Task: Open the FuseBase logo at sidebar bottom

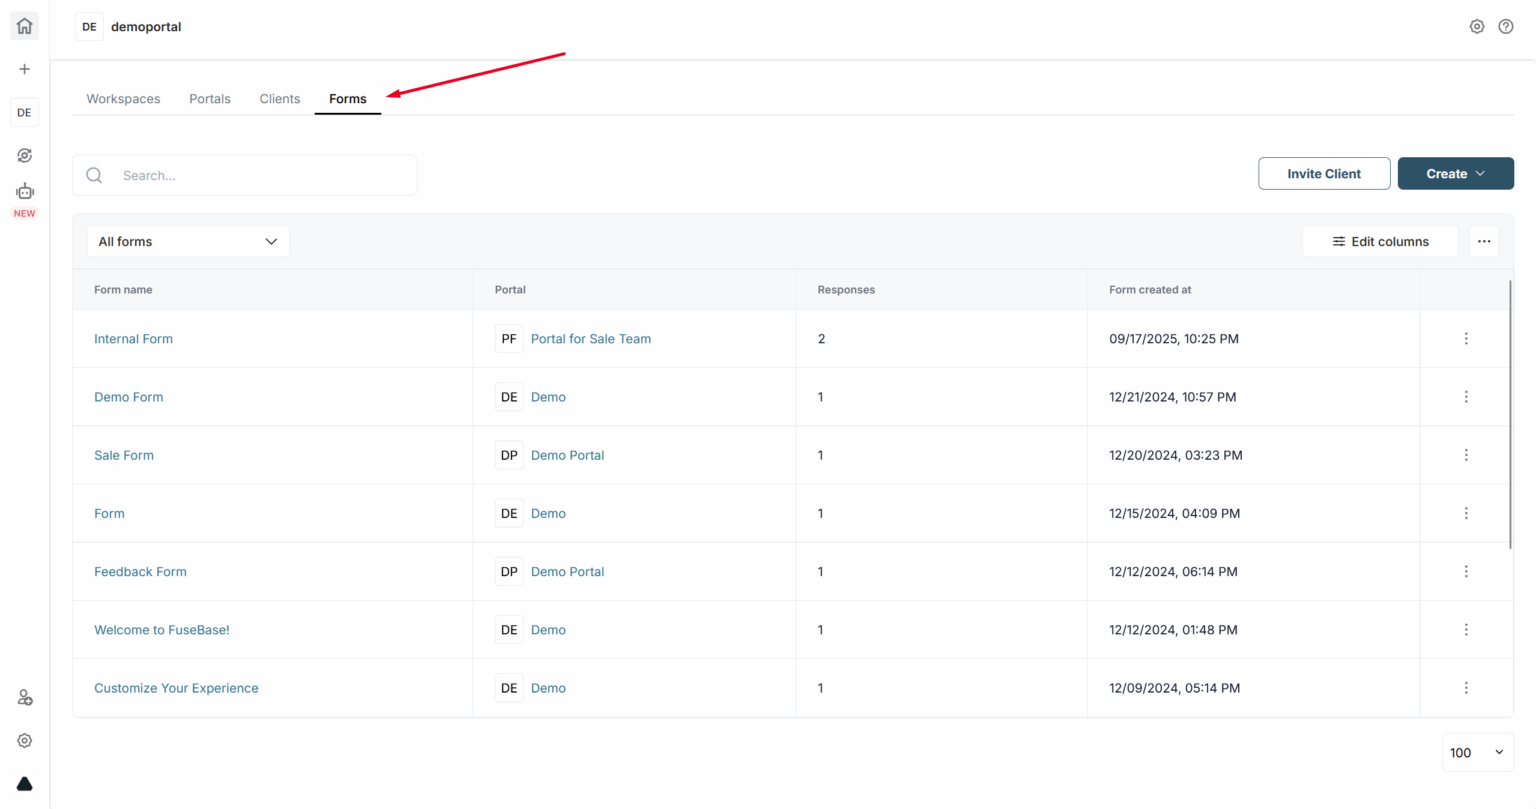Action: [x=24, y=783]
